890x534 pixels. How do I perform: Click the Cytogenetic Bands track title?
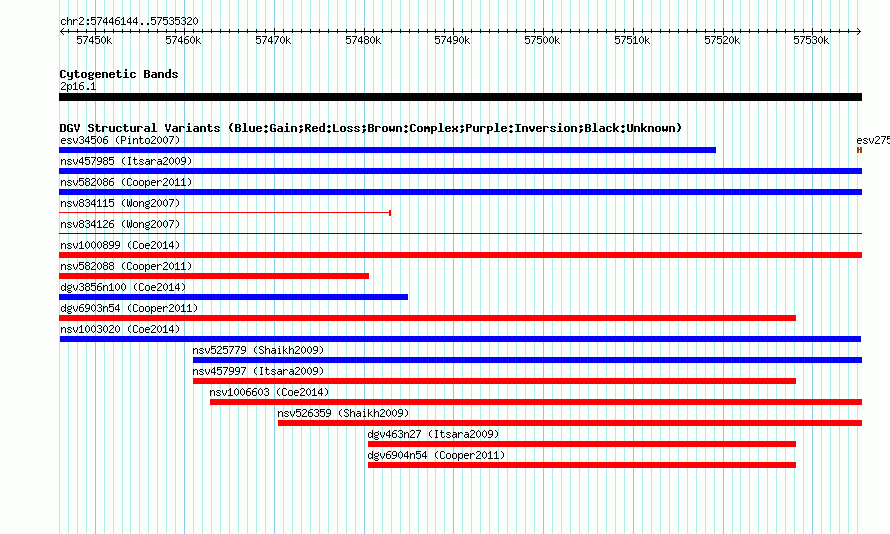(119, 74)
